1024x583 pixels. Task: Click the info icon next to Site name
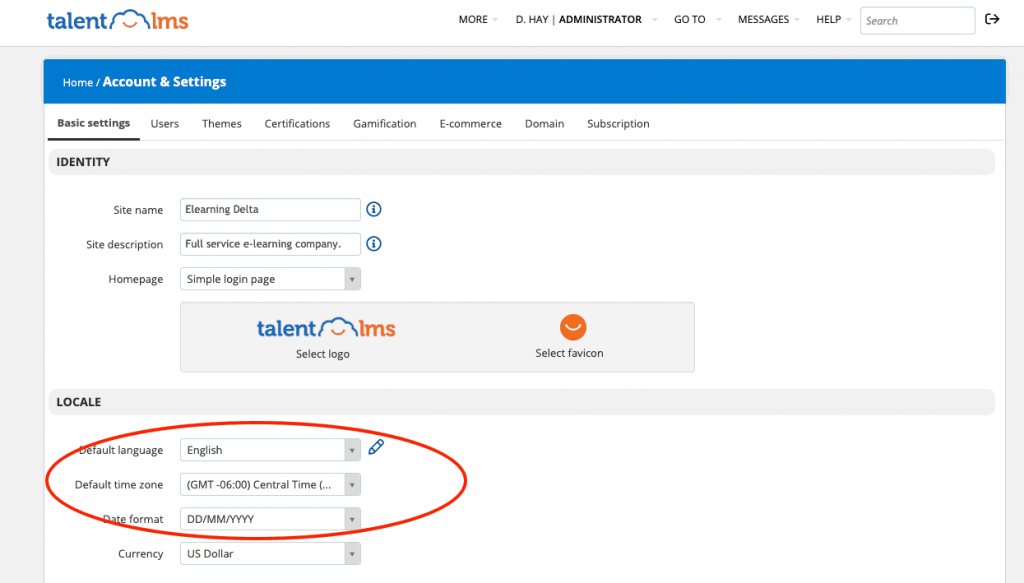pos(373,209)
